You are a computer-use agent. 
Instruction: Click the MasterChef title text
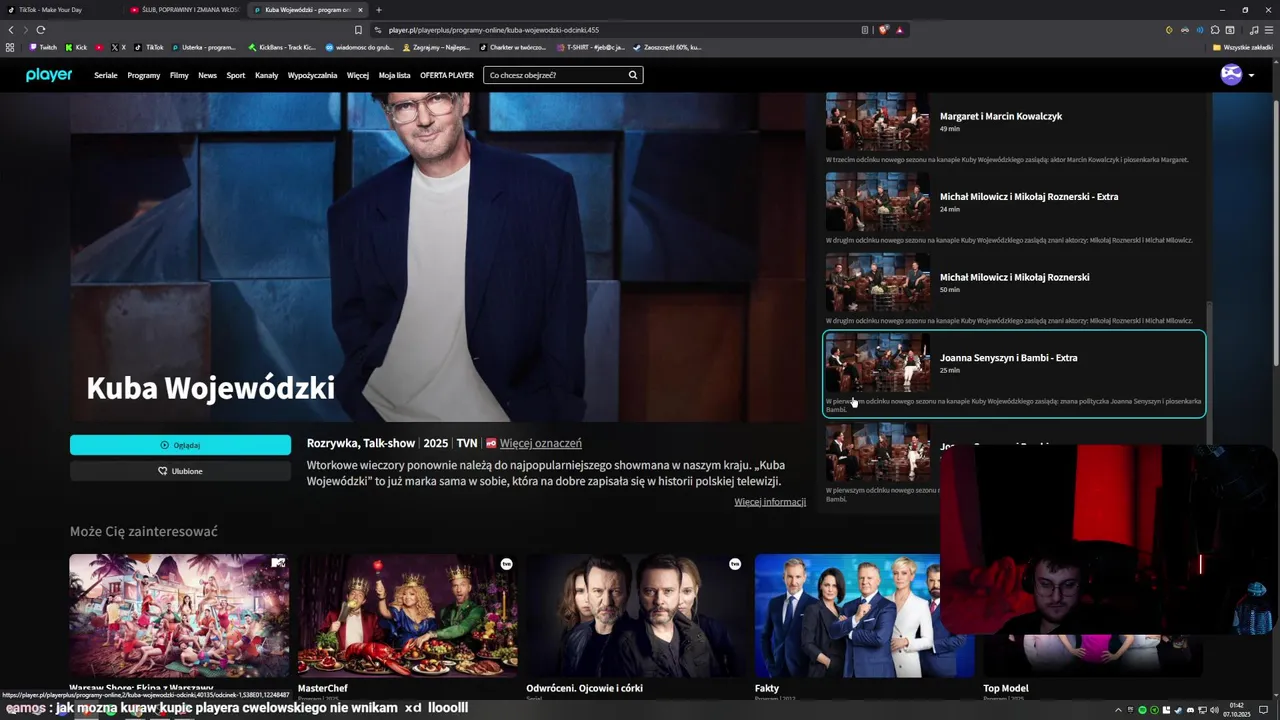[322, 688]
